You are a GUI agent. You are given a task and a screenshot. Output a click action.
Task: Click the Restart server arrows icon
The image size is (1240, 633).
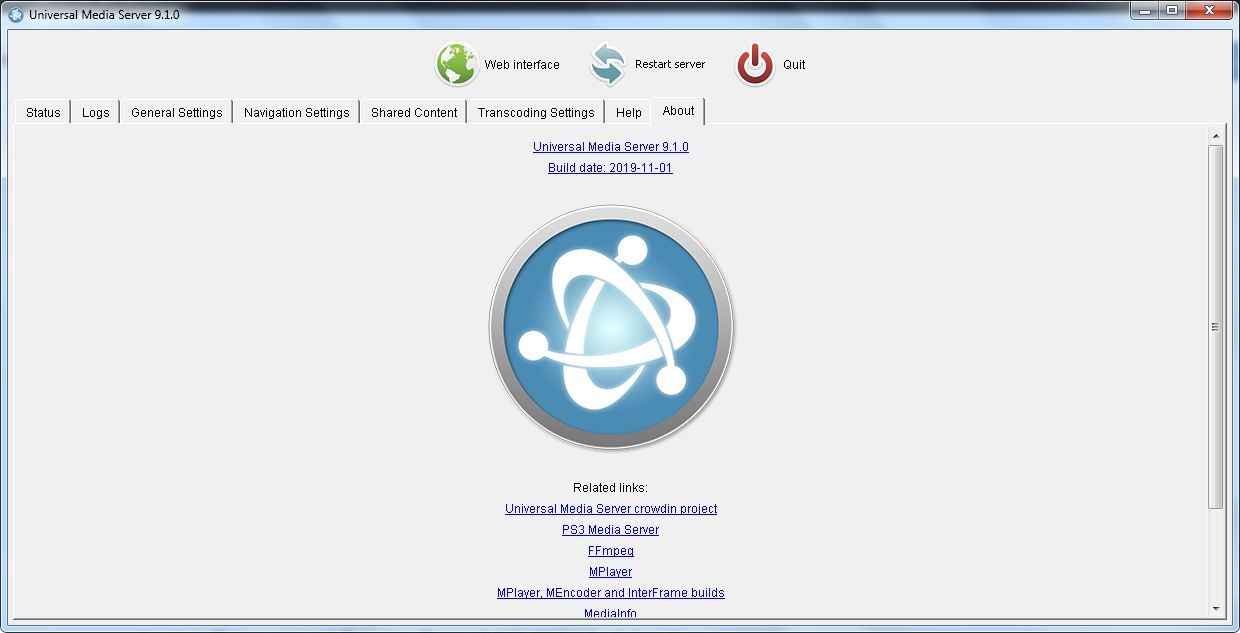(x=606, y=63)
